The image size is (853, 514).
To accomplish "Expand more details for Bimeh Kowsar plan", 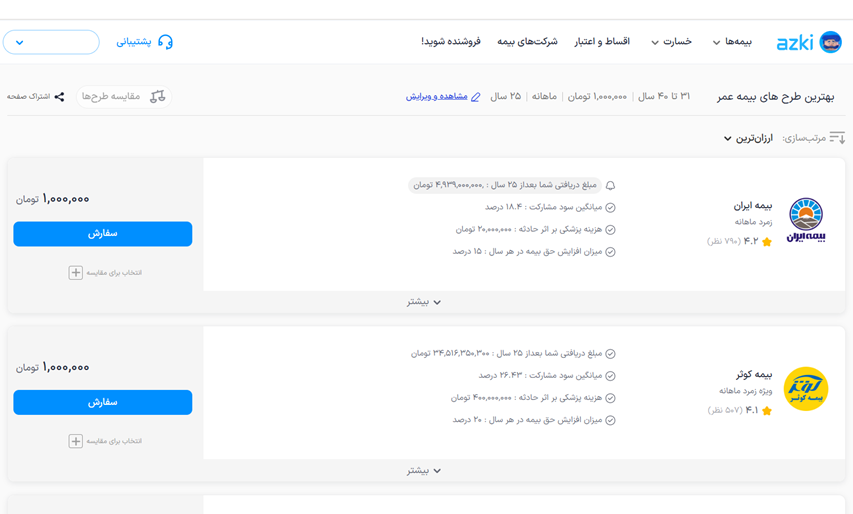I will (424, 471).
